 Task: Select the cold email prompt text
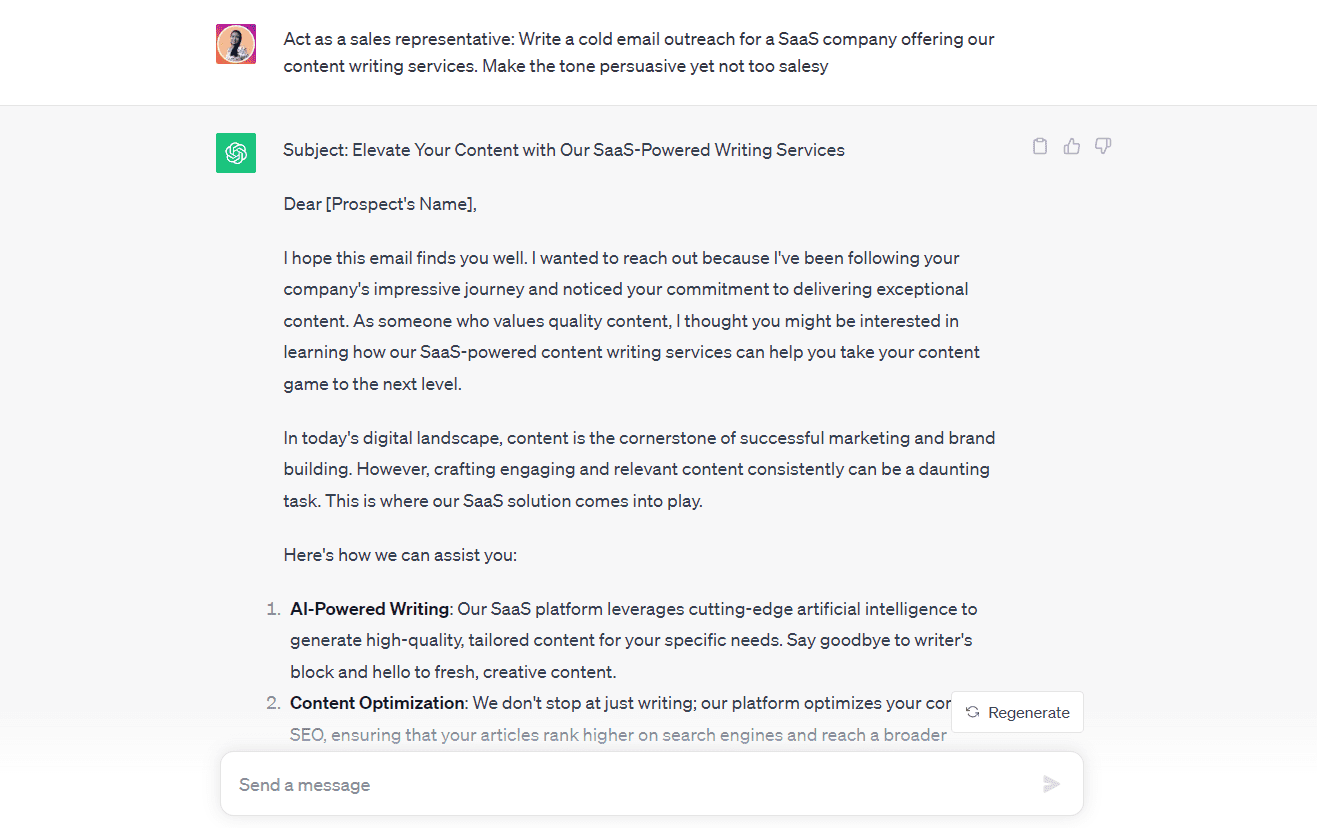click(638, 52)
